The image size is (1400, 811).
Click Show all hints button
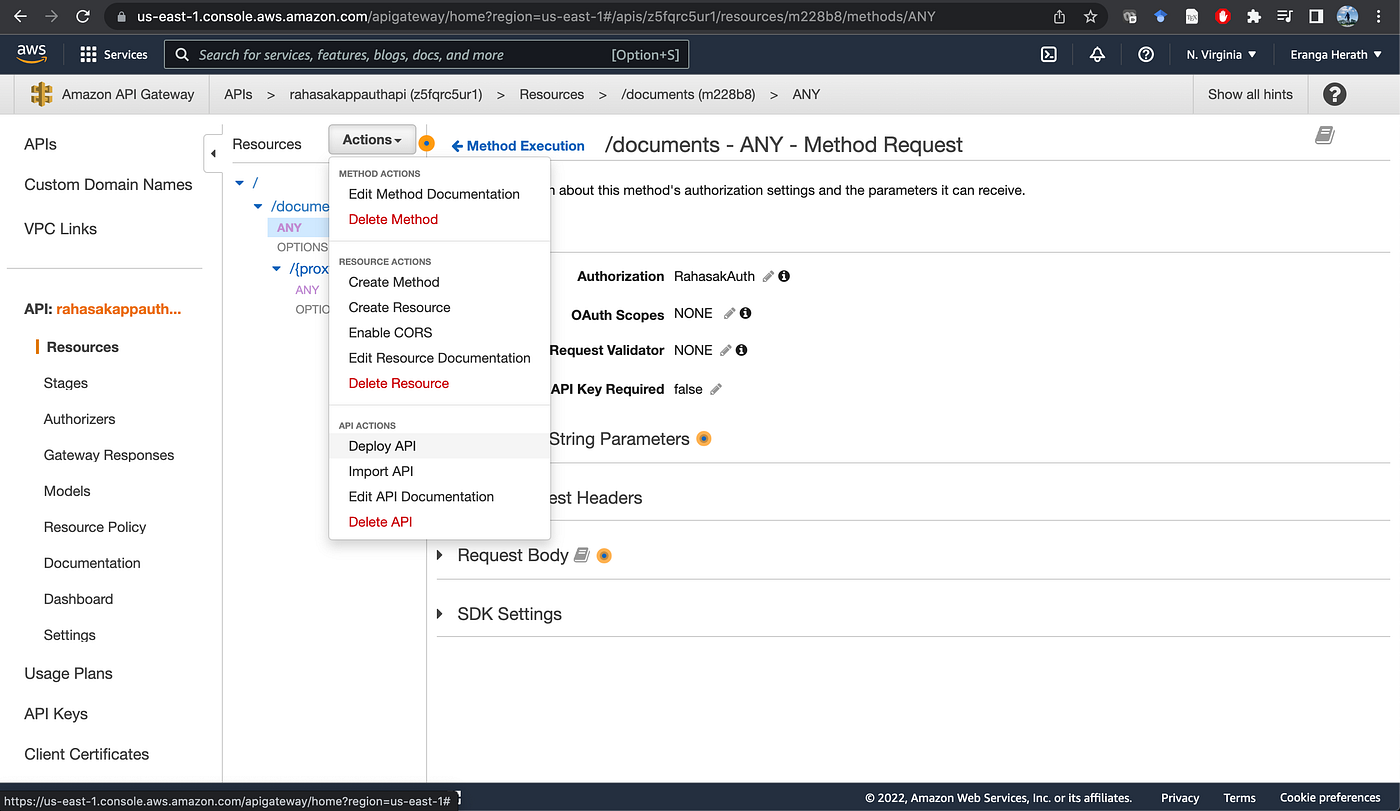[1250, 94]
